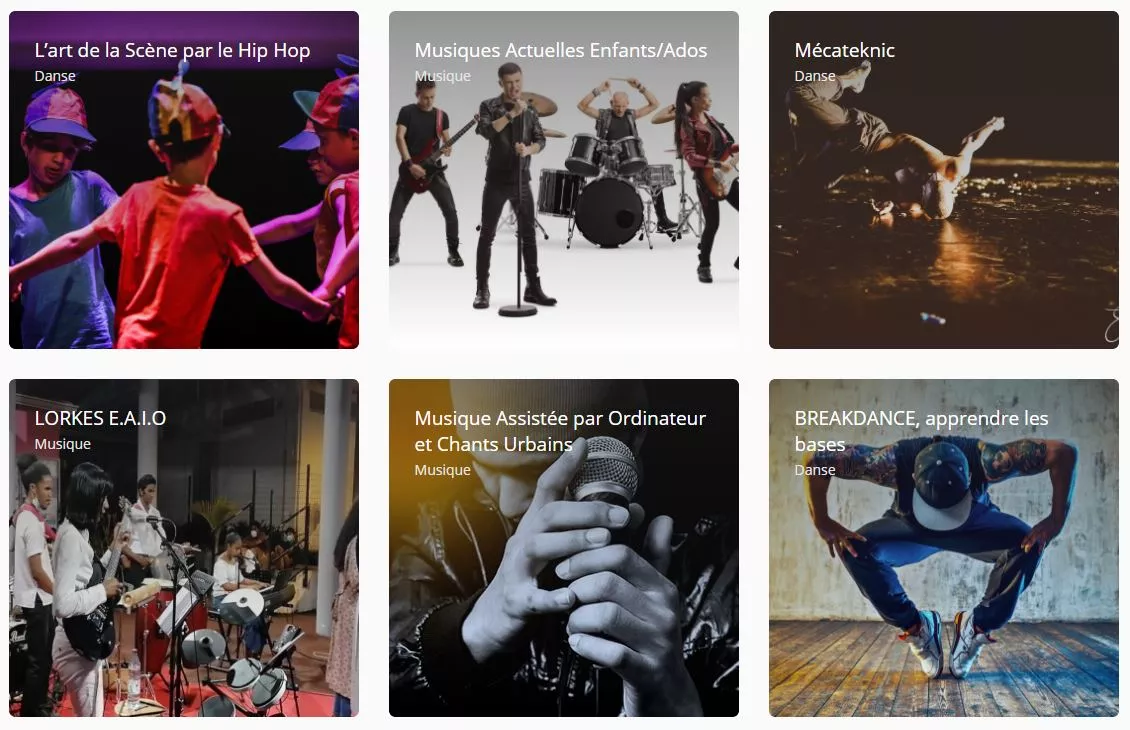Open "Musique Assistée par Ordinateur et Chants Urbains" title
Image resolution: width=1130 pixels, height=730 pixels.
(560, 431)
